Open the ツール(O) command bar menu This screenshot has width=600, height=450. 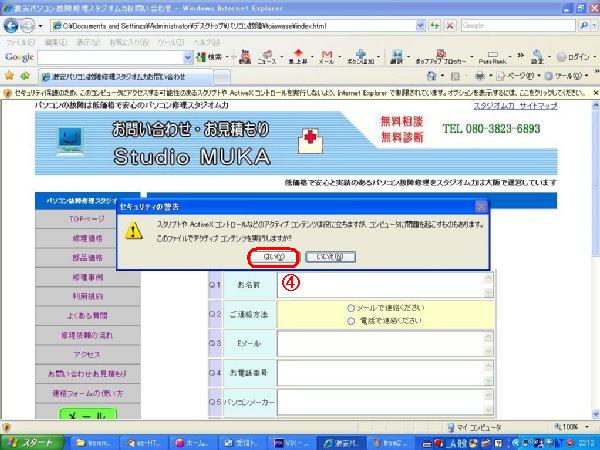(566, 76)
